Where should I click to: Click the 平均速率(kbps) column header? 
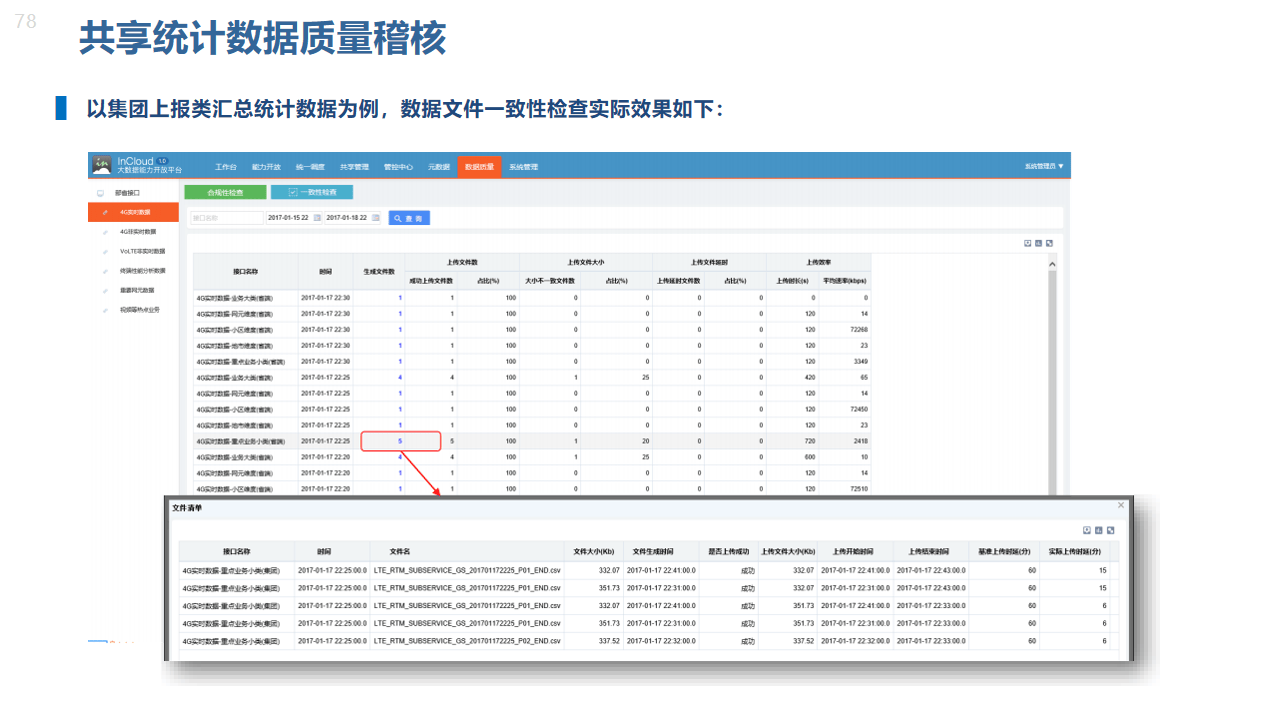[844, 281]
